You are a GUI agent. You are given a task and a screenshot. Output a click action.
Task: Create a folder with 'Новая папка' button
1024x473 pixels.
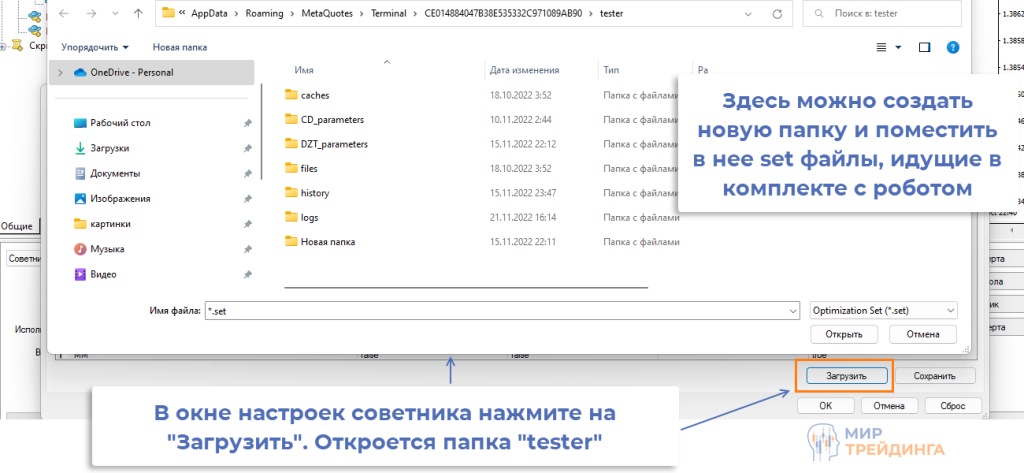point(180,47)
